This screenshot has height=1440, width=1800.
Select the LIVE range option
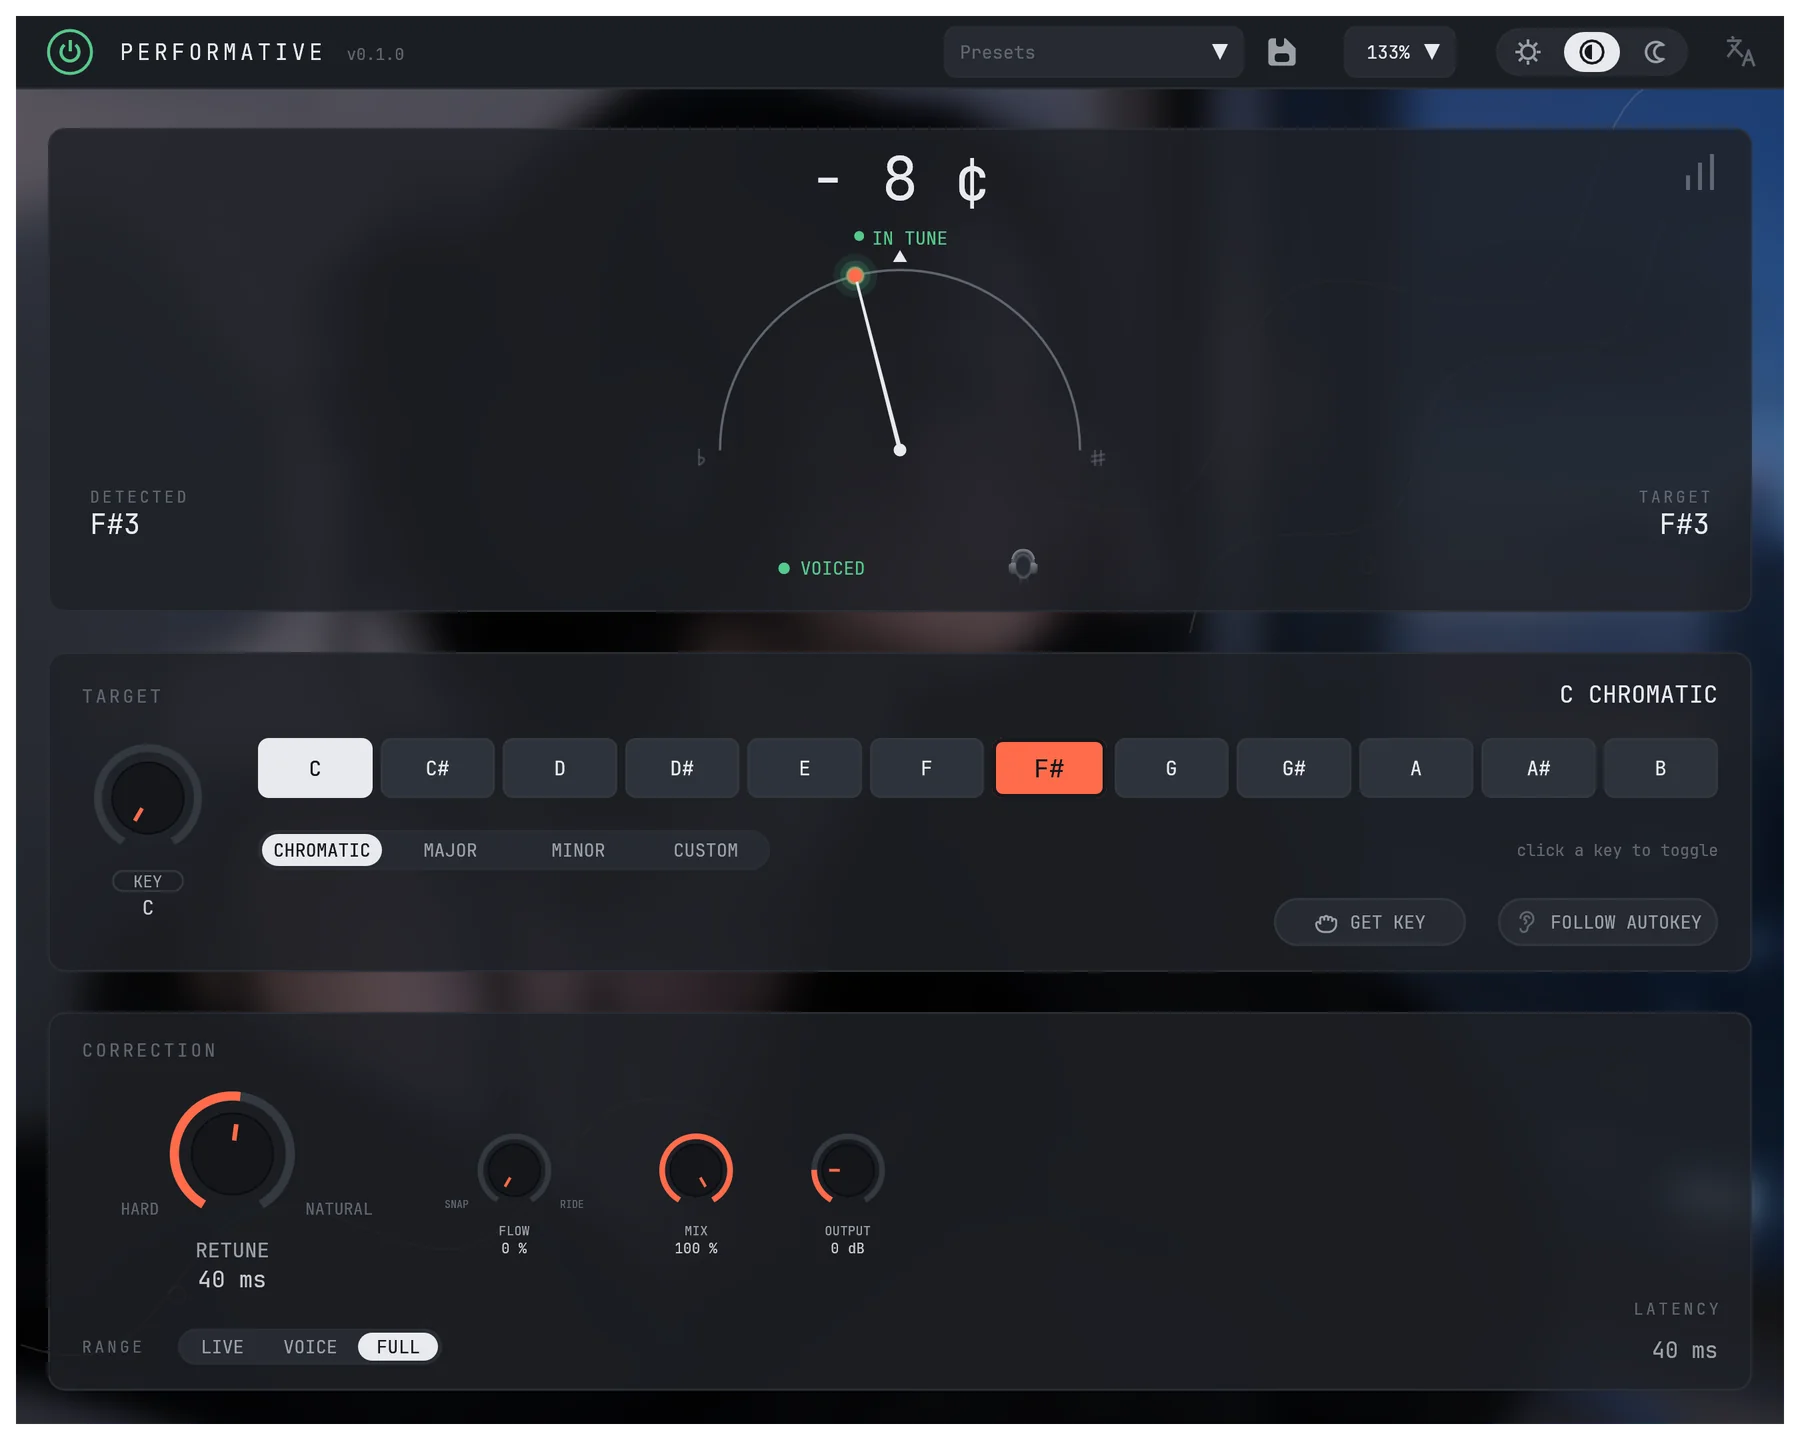(x=222, y=1347)
